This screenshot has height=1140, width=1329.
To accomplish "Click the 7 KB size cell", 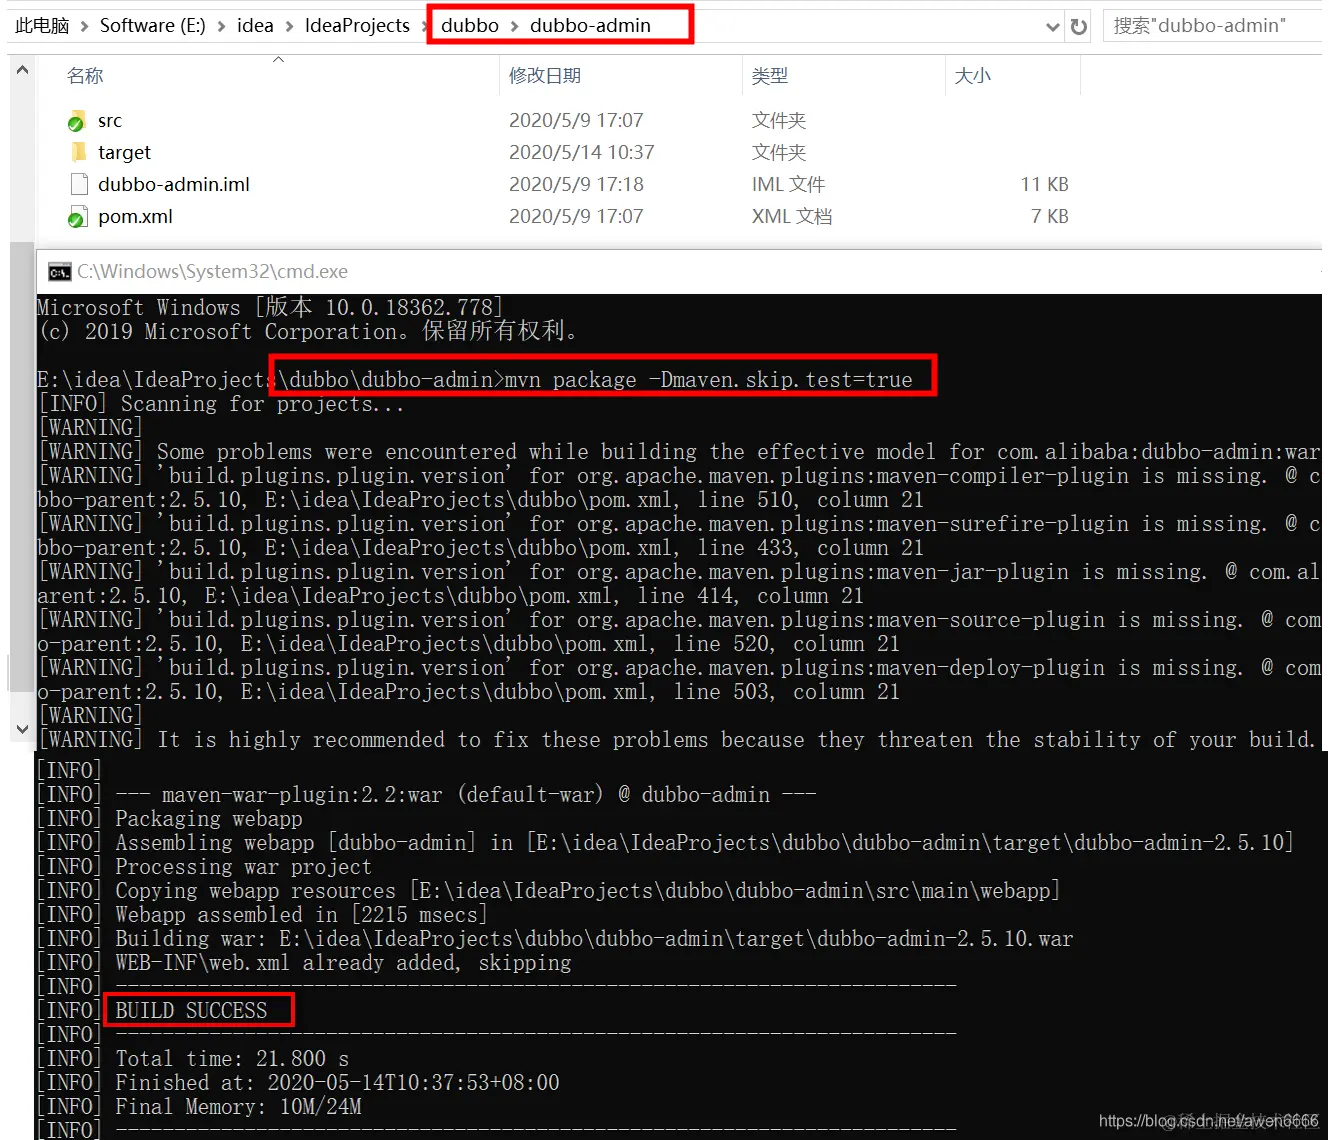I will coord(1050,217).
